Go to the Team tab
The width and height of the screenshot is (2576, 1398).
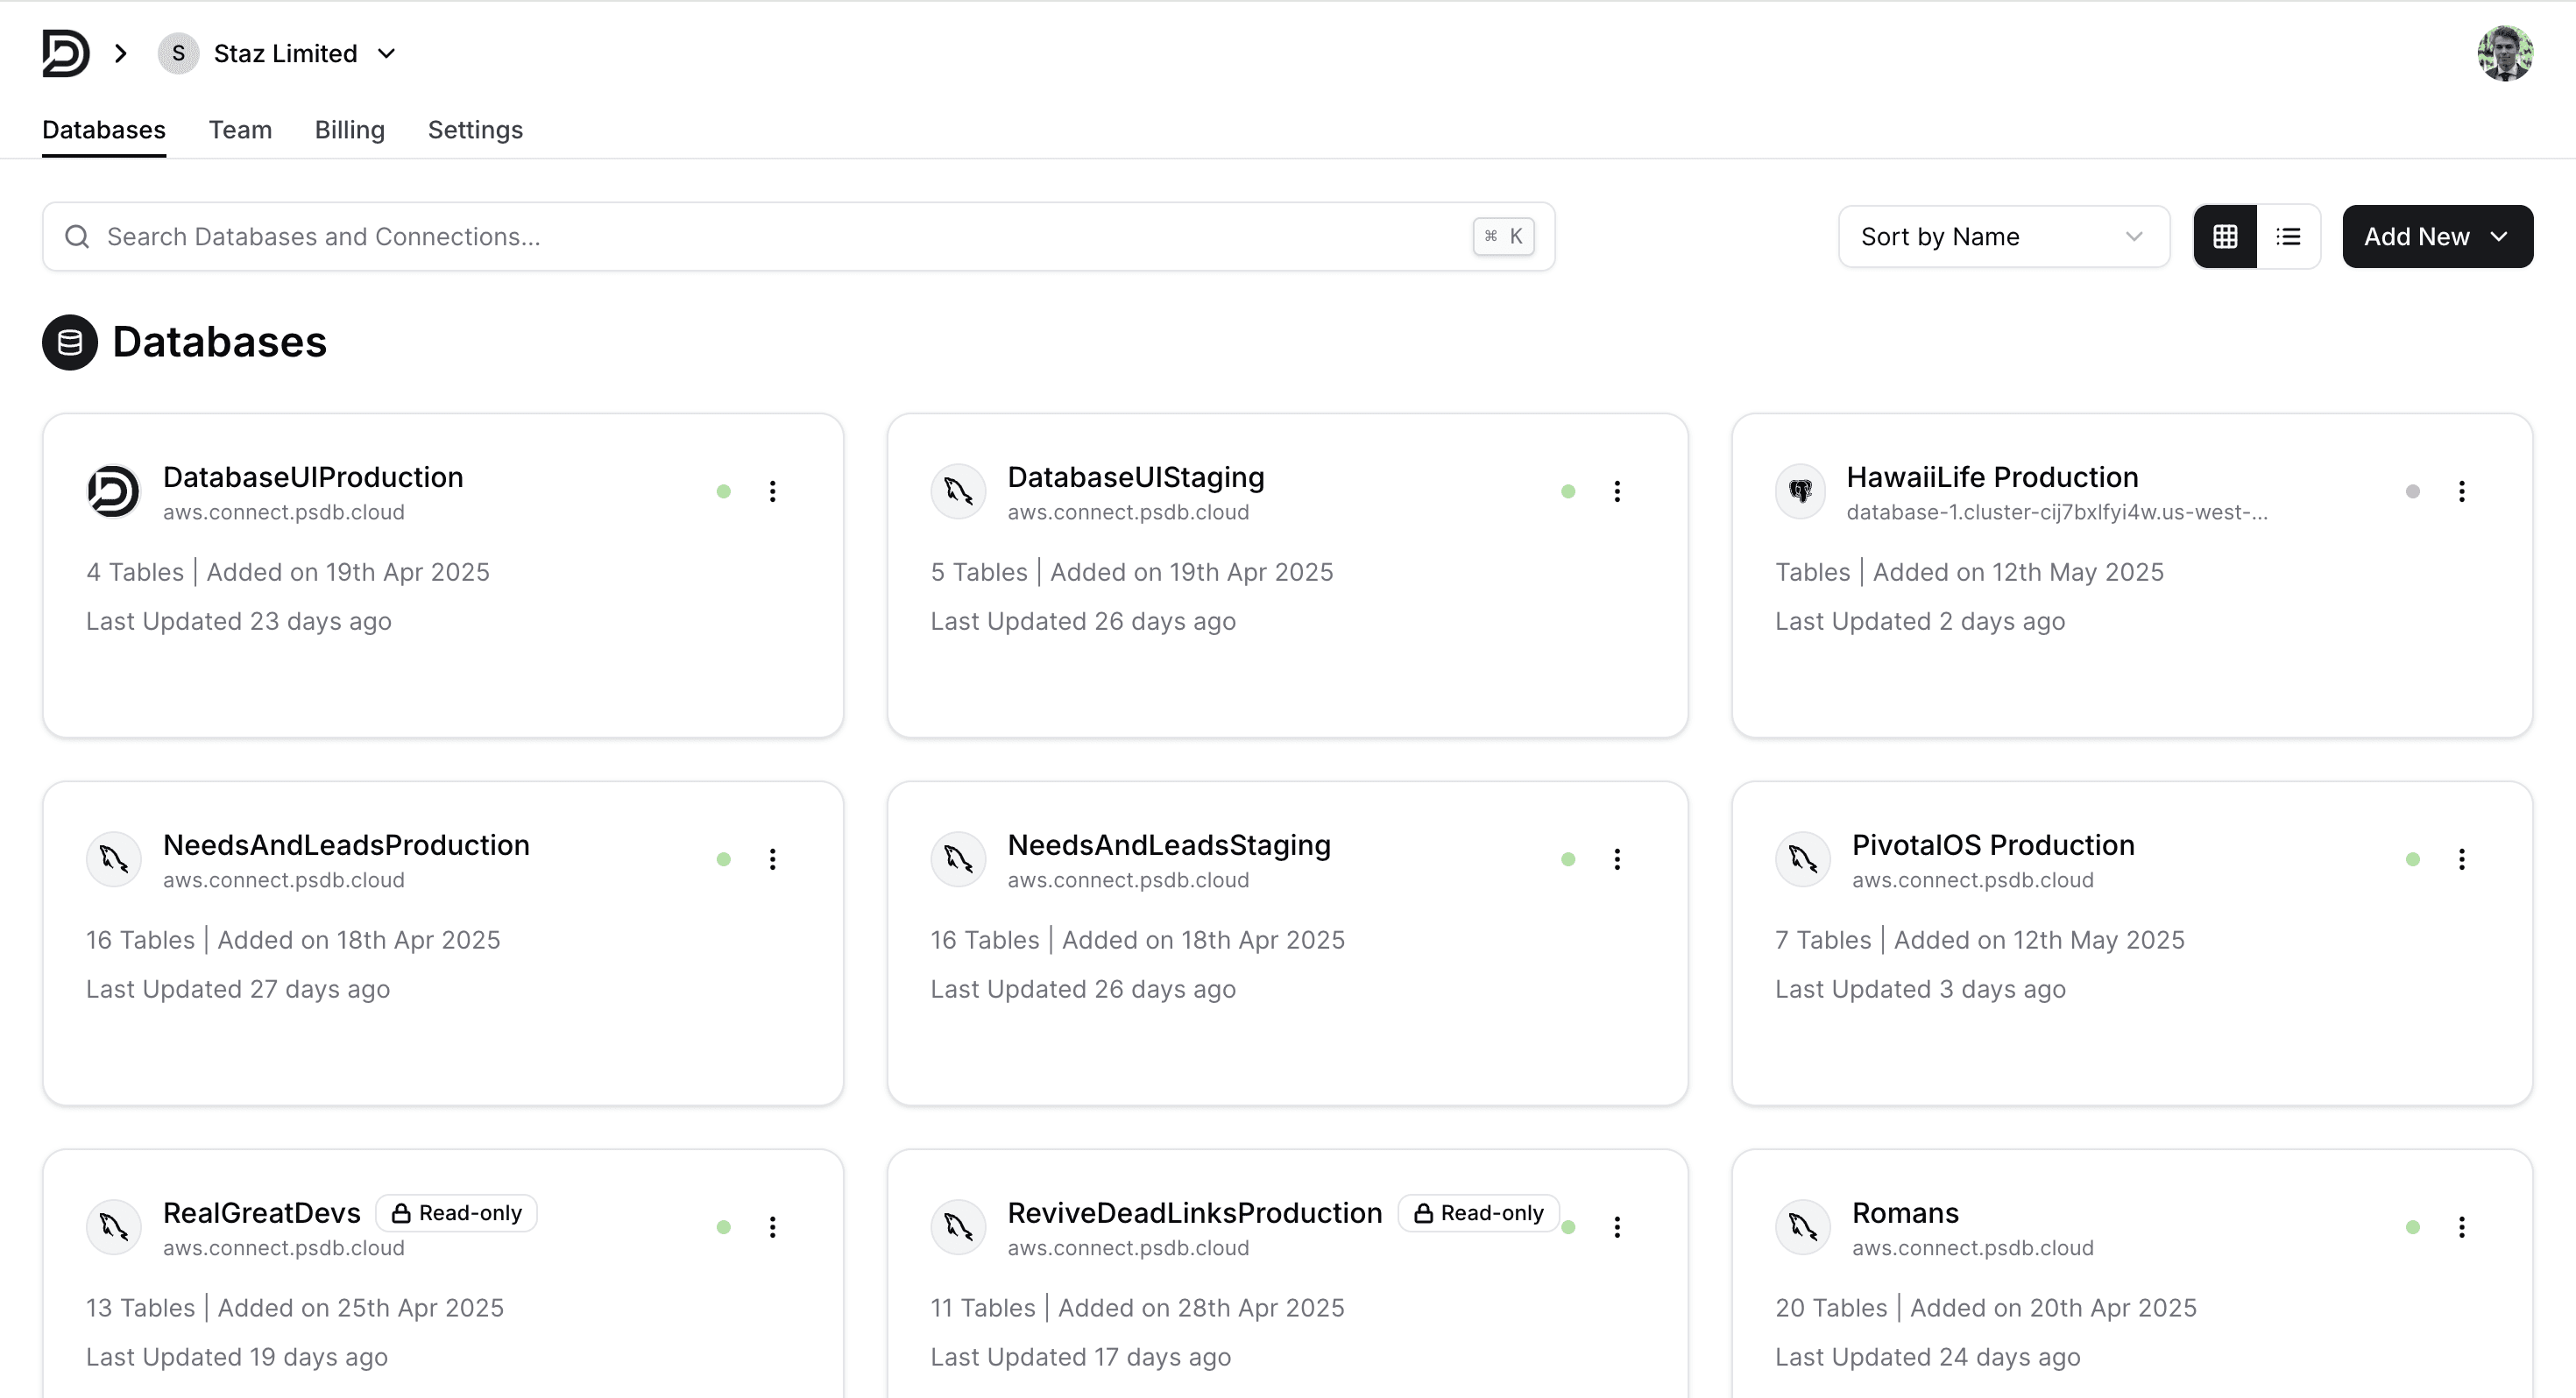pos(240,130)
